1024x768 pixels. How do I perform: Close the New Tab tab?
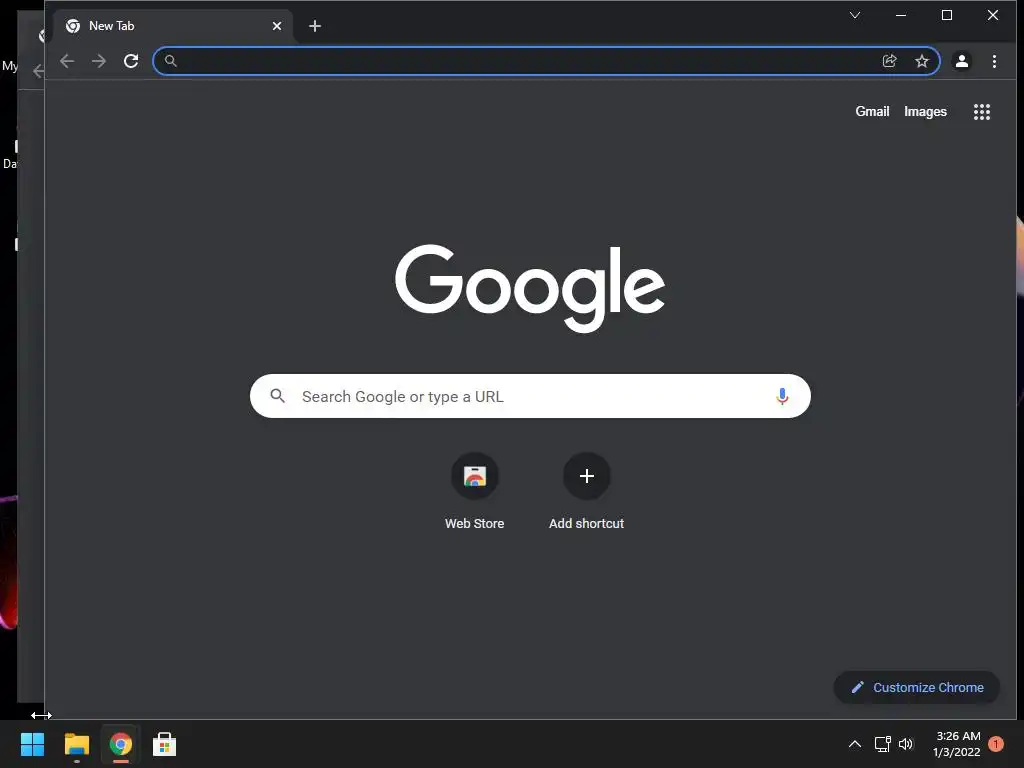pos(277,26)
